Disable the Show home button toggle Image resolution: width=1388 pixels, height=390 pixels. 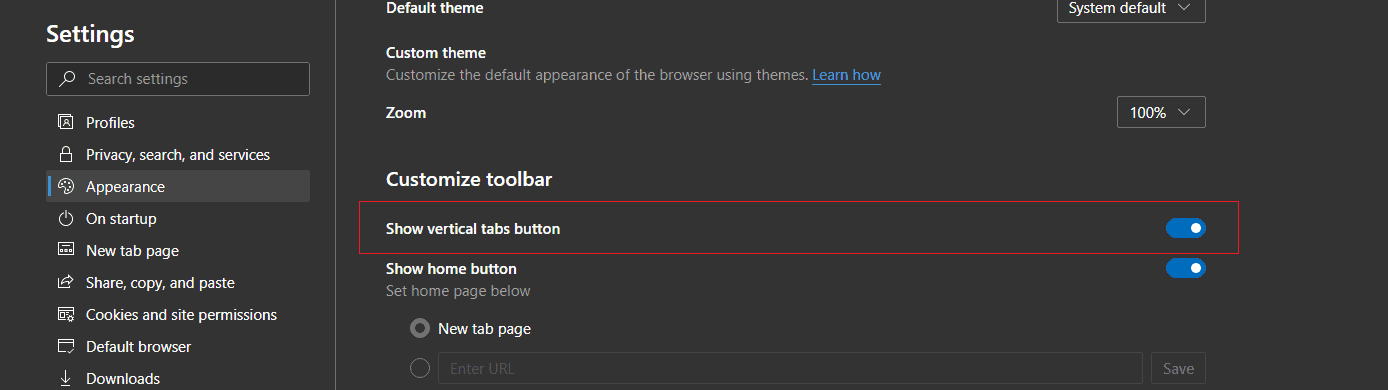1185,268
